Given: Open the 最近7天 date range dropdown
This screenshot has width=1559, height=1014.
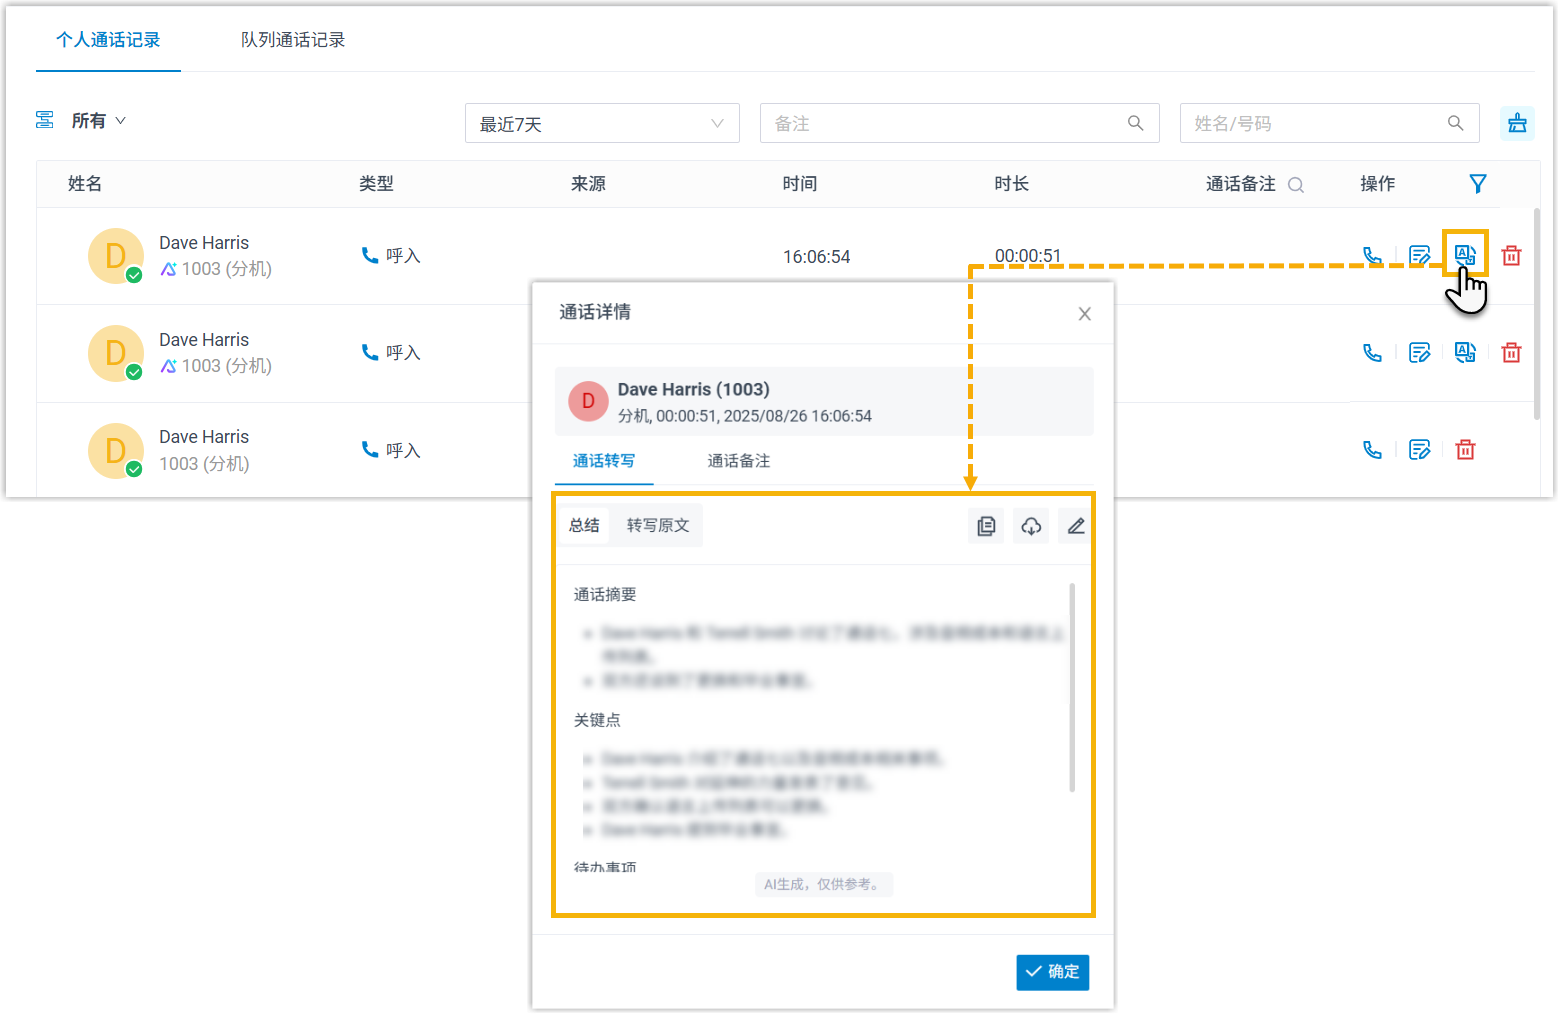Looking at the screenshot, I should pos(601,124).
